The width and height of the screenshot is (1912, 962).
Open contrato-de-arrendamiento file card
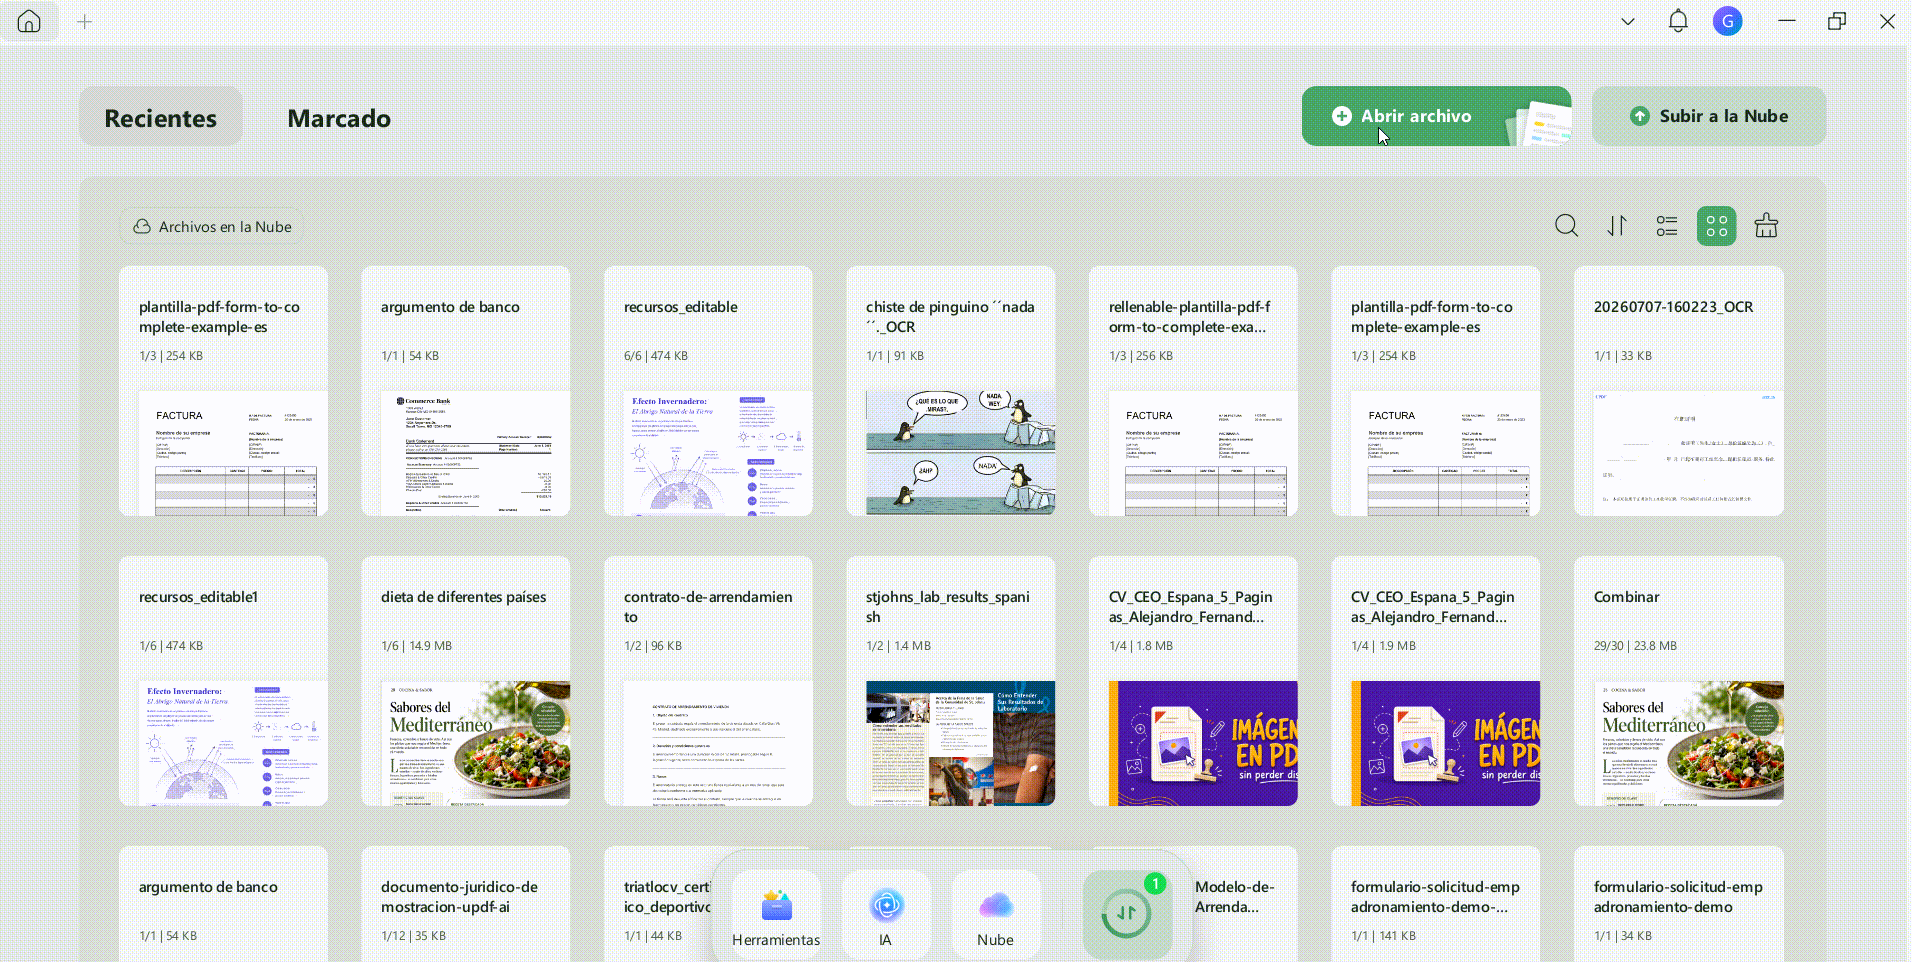[x=708, y=681]
